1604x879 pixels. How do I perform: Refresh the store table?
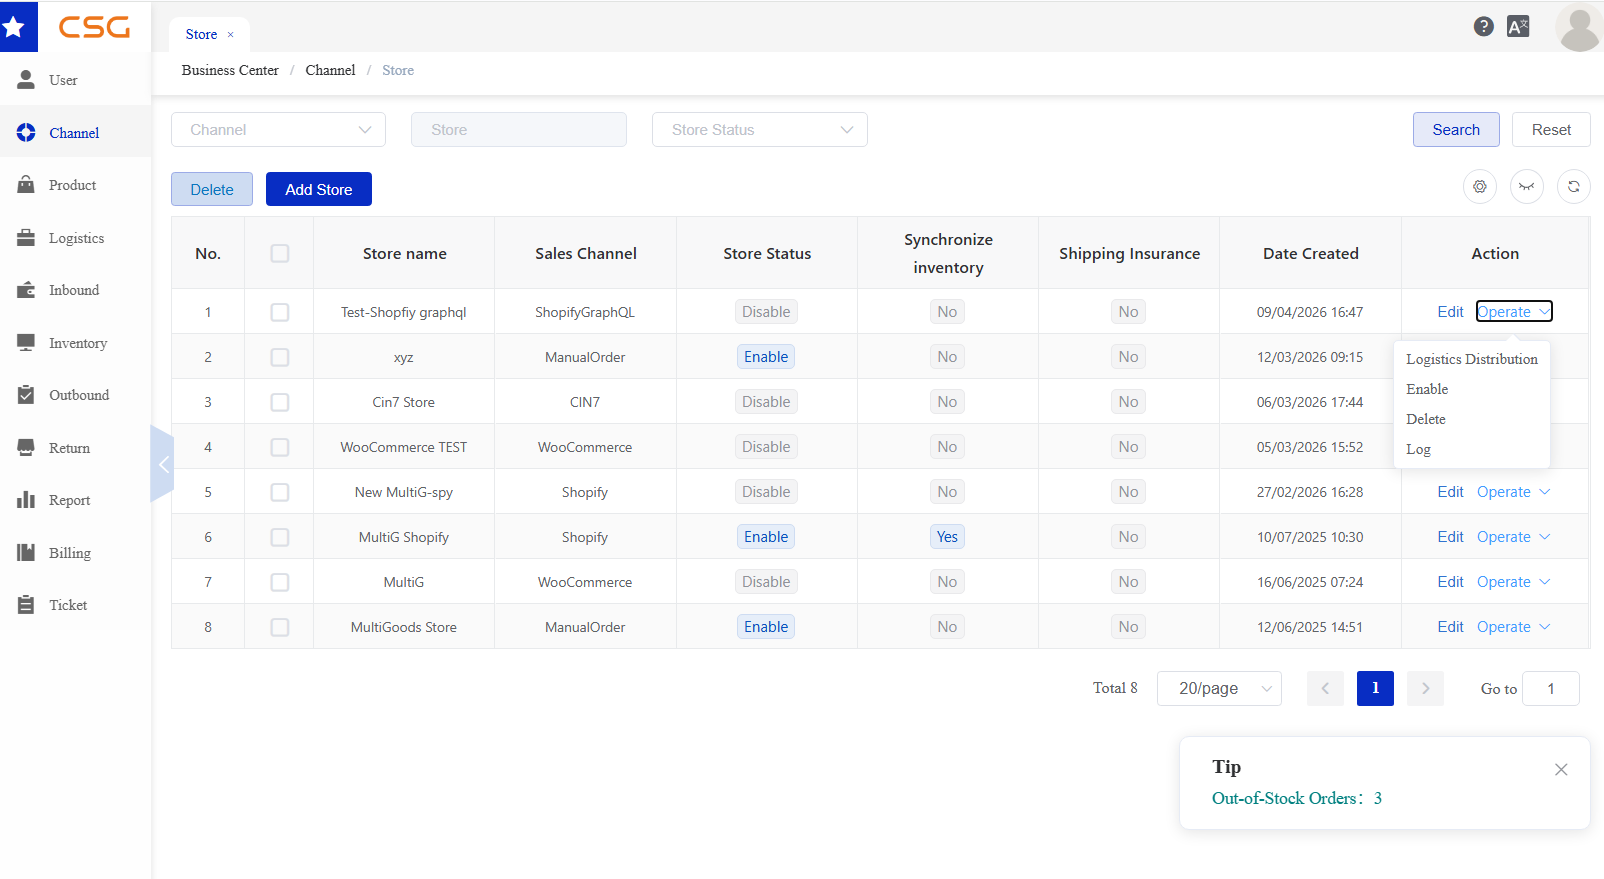[1574, 186]
